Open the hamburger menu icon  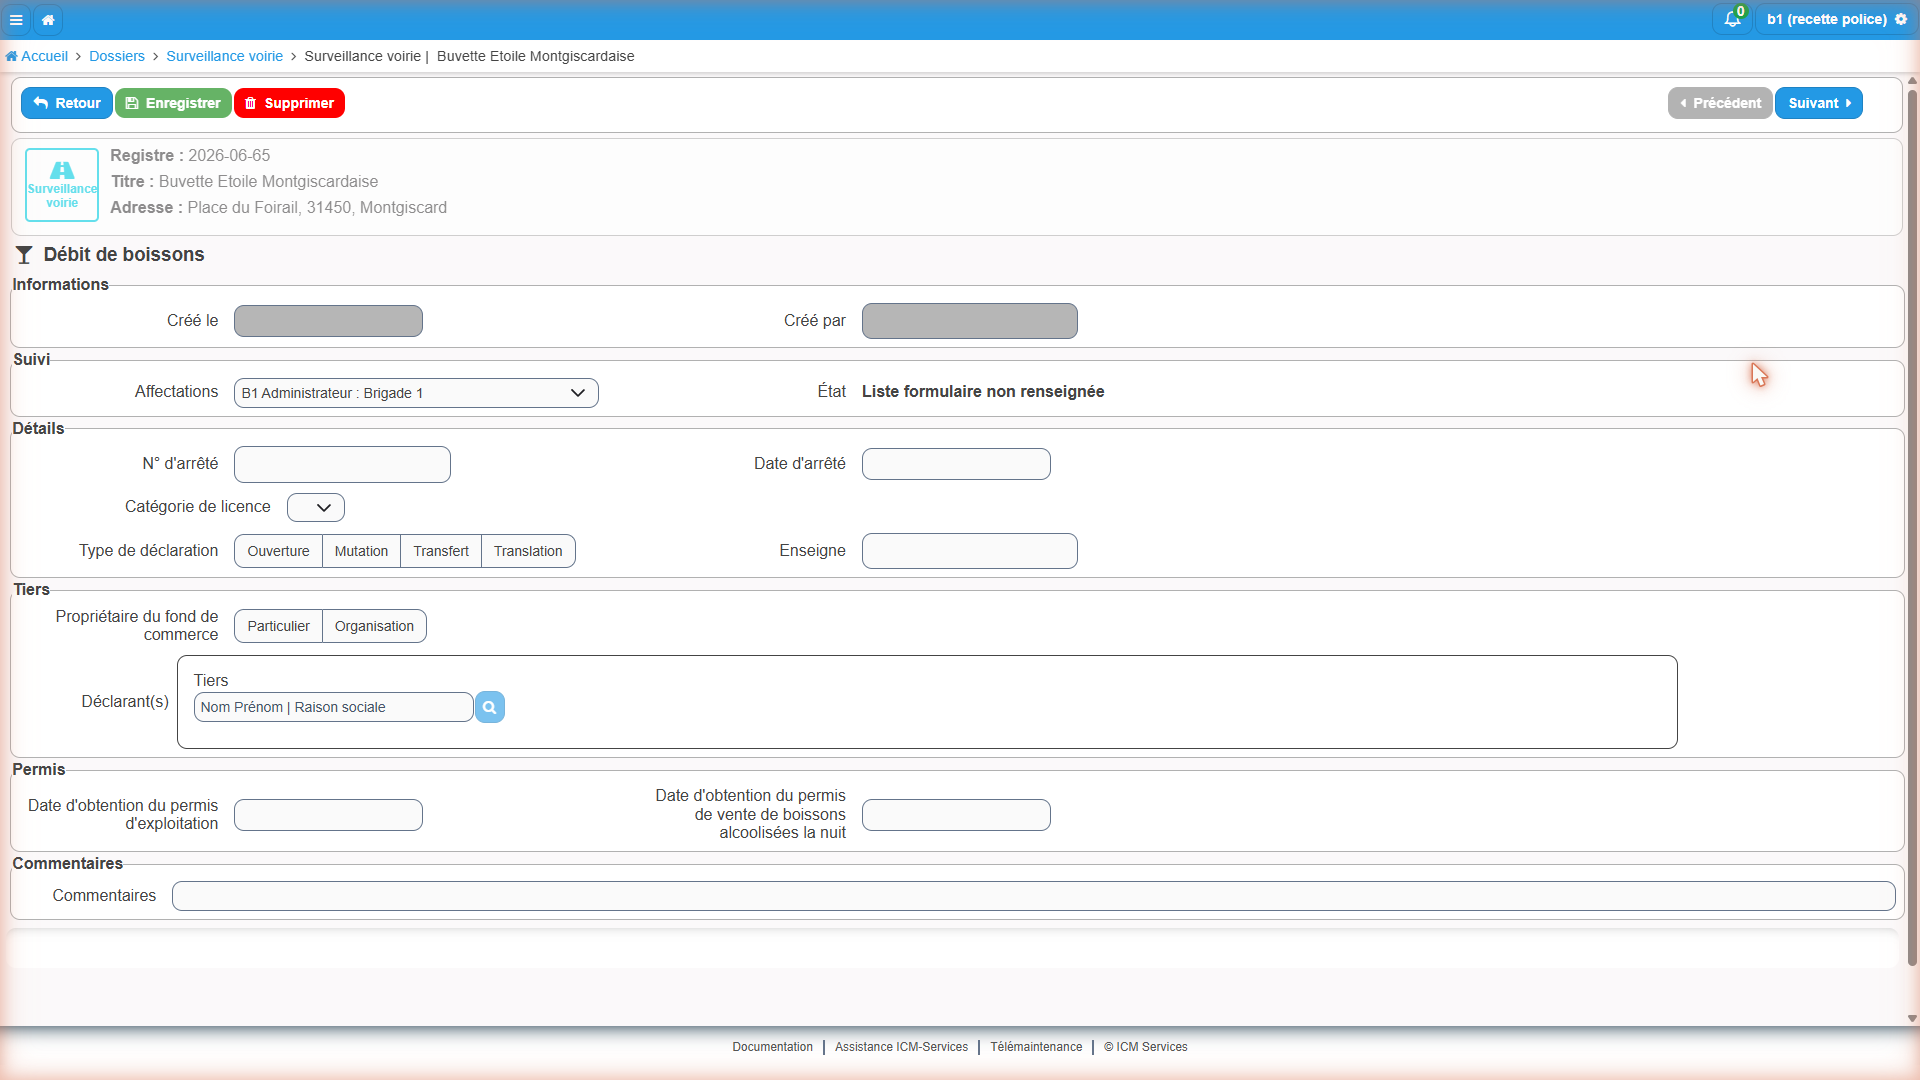[x=16, y=19]
